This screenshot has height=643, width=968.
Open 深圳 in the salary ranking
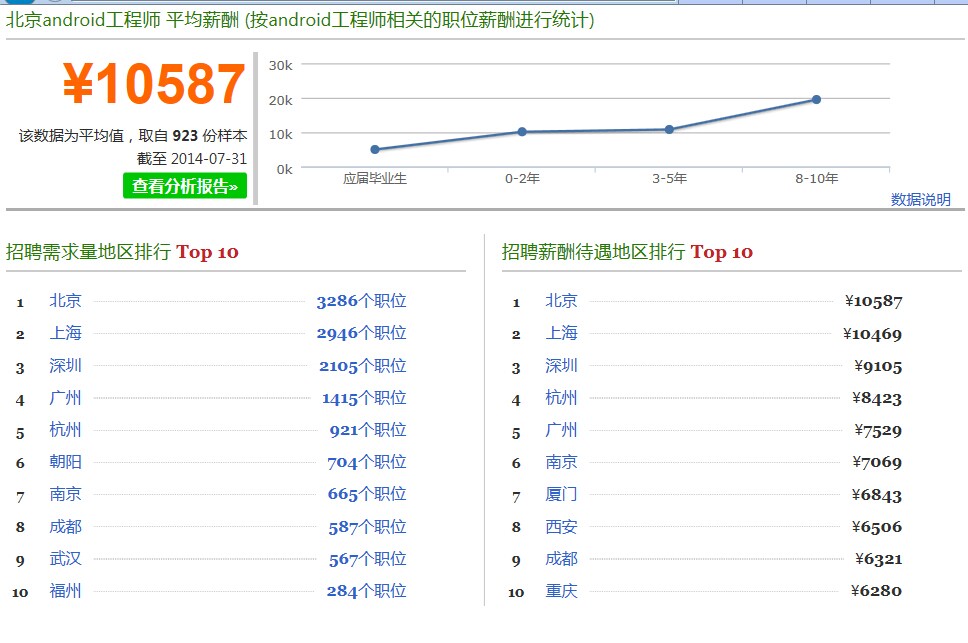tap(561, 365)
